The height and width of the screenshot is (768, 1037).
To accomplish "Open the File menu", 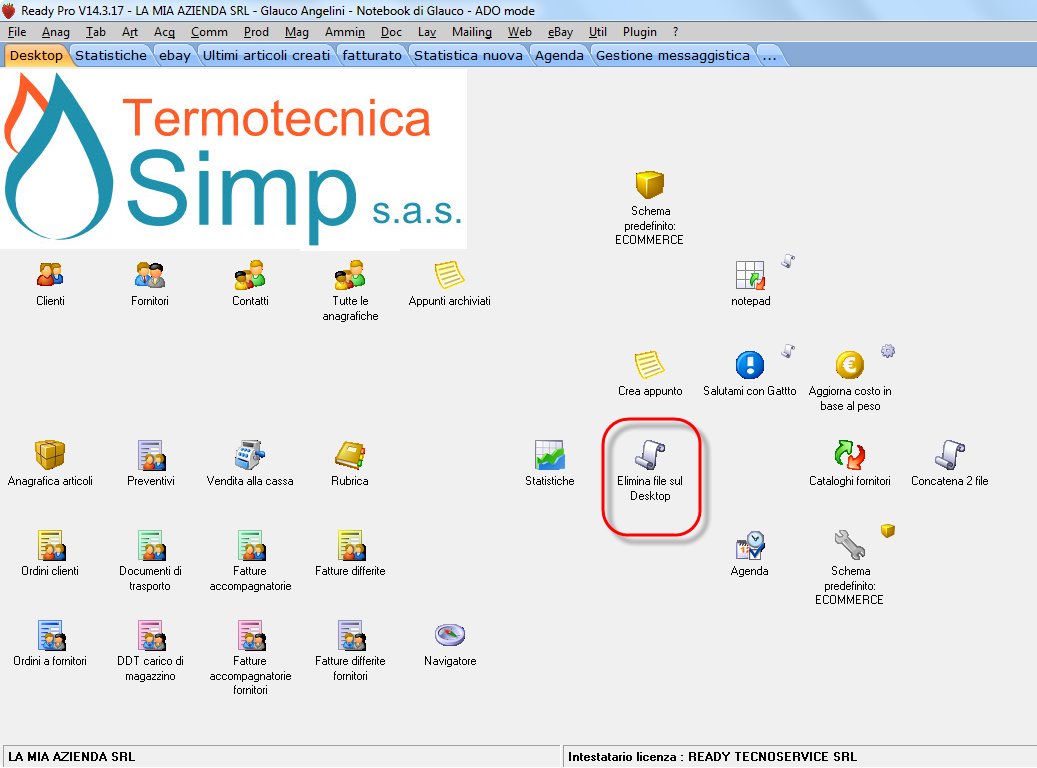I will [17, 32].
